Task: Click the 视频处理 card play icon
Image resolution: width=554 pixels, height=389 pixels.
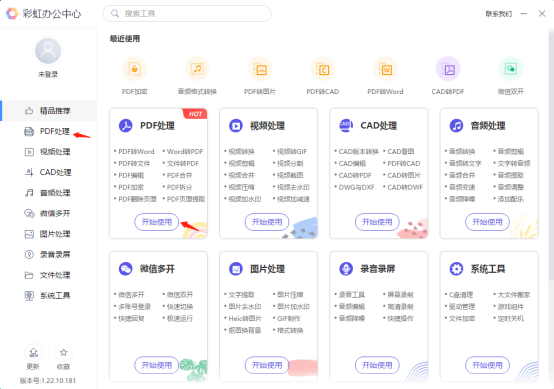Action: (x=236, y=125)
